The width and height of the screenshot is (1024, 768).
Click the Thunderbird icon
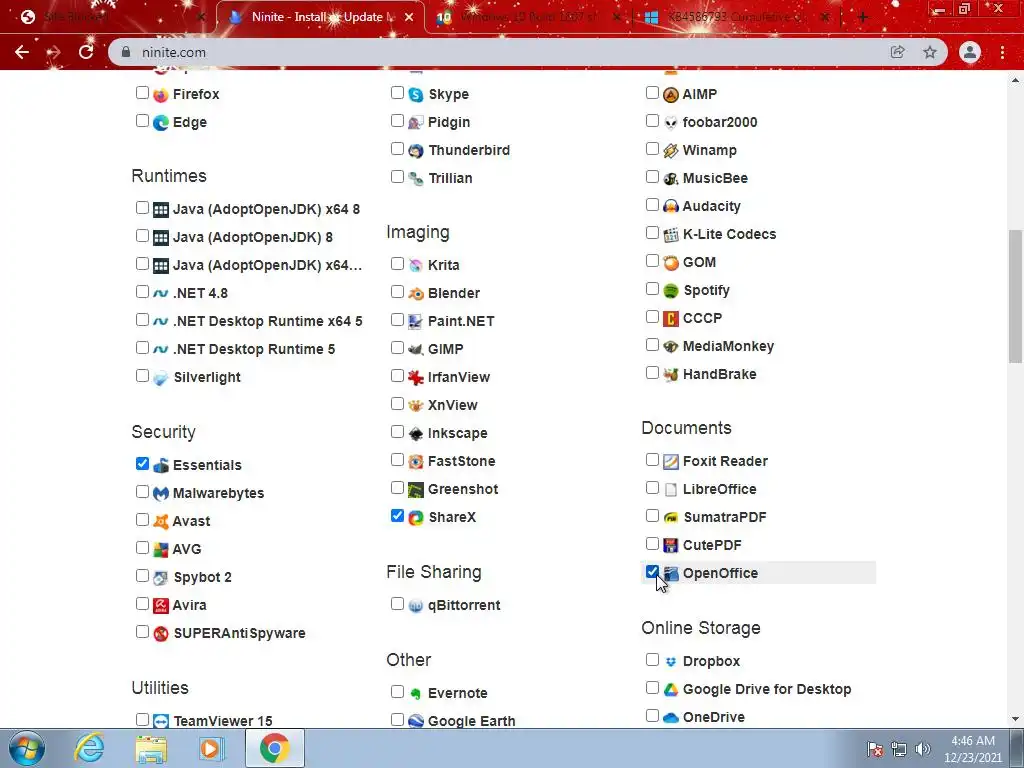416,151
